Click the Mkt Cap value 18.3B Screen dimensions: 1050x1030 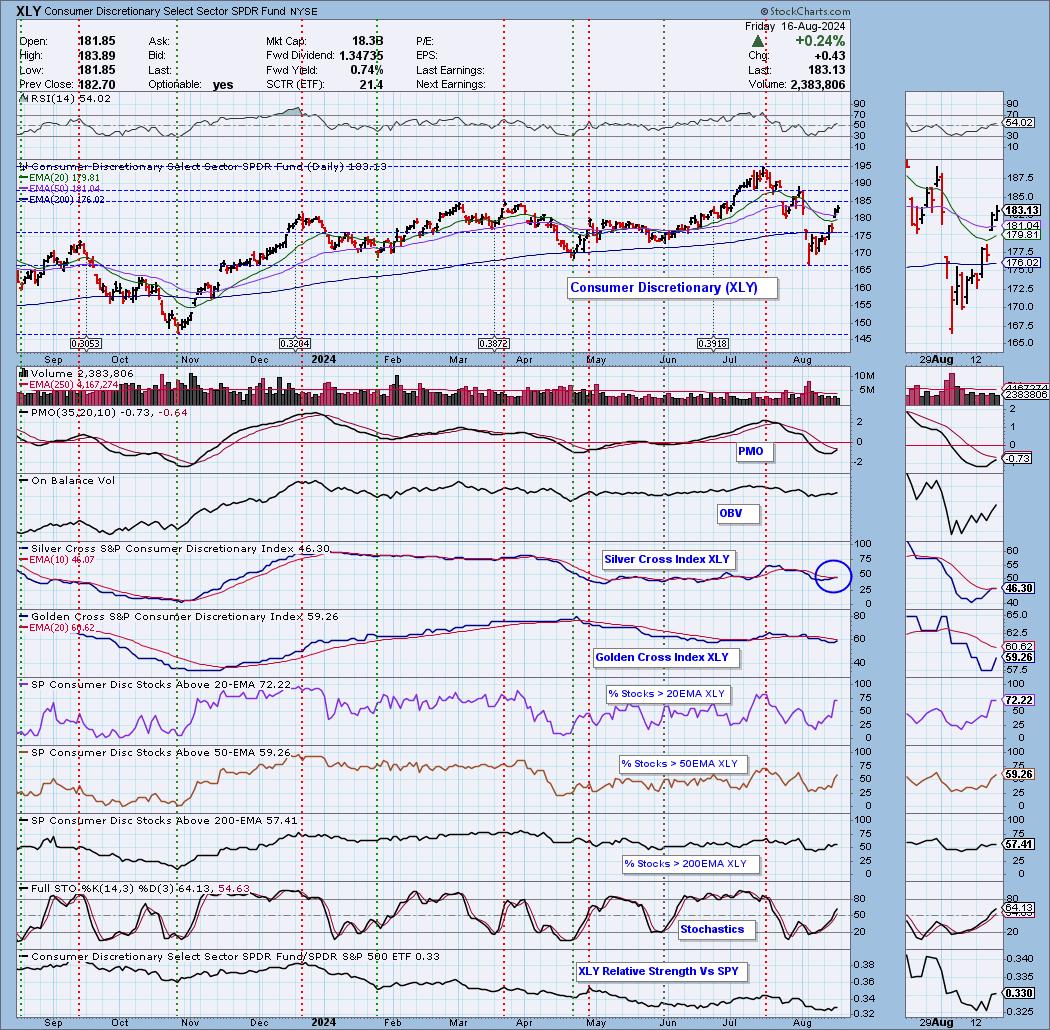368,42
